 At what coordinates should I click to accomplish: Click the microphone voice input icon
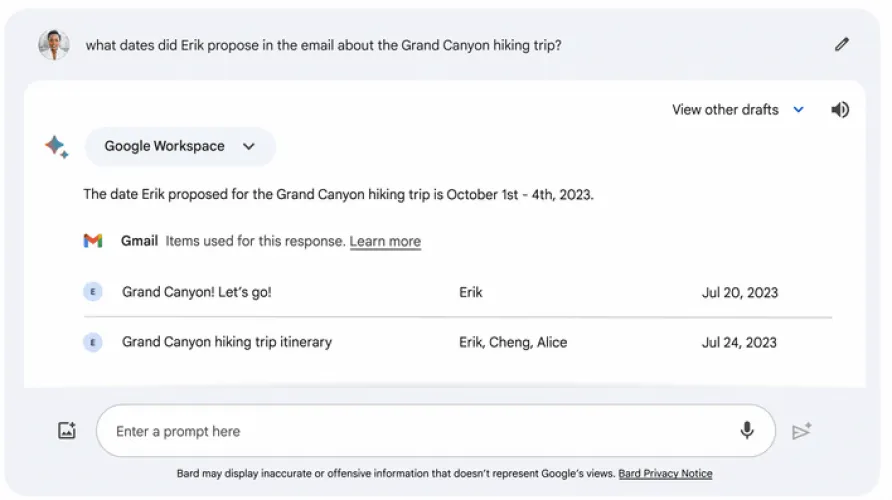pyautogui.click(x=747, y=431)
